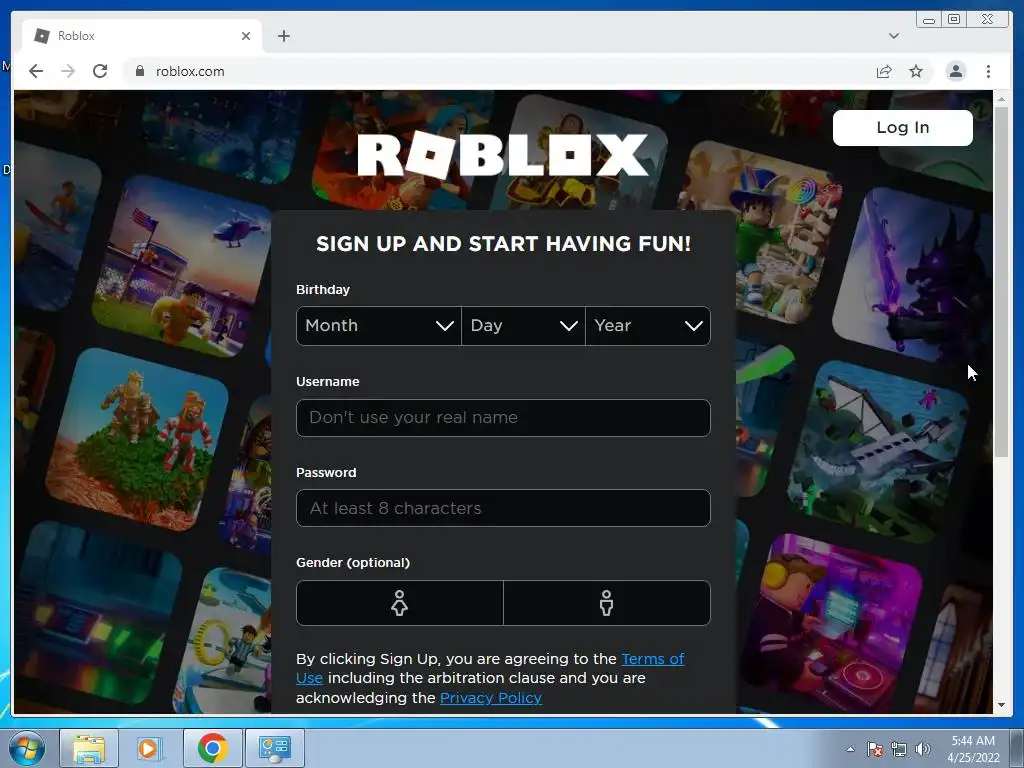Open the Chrome profile avatar
Screen dimensions: 1024x768
point(955,71)
